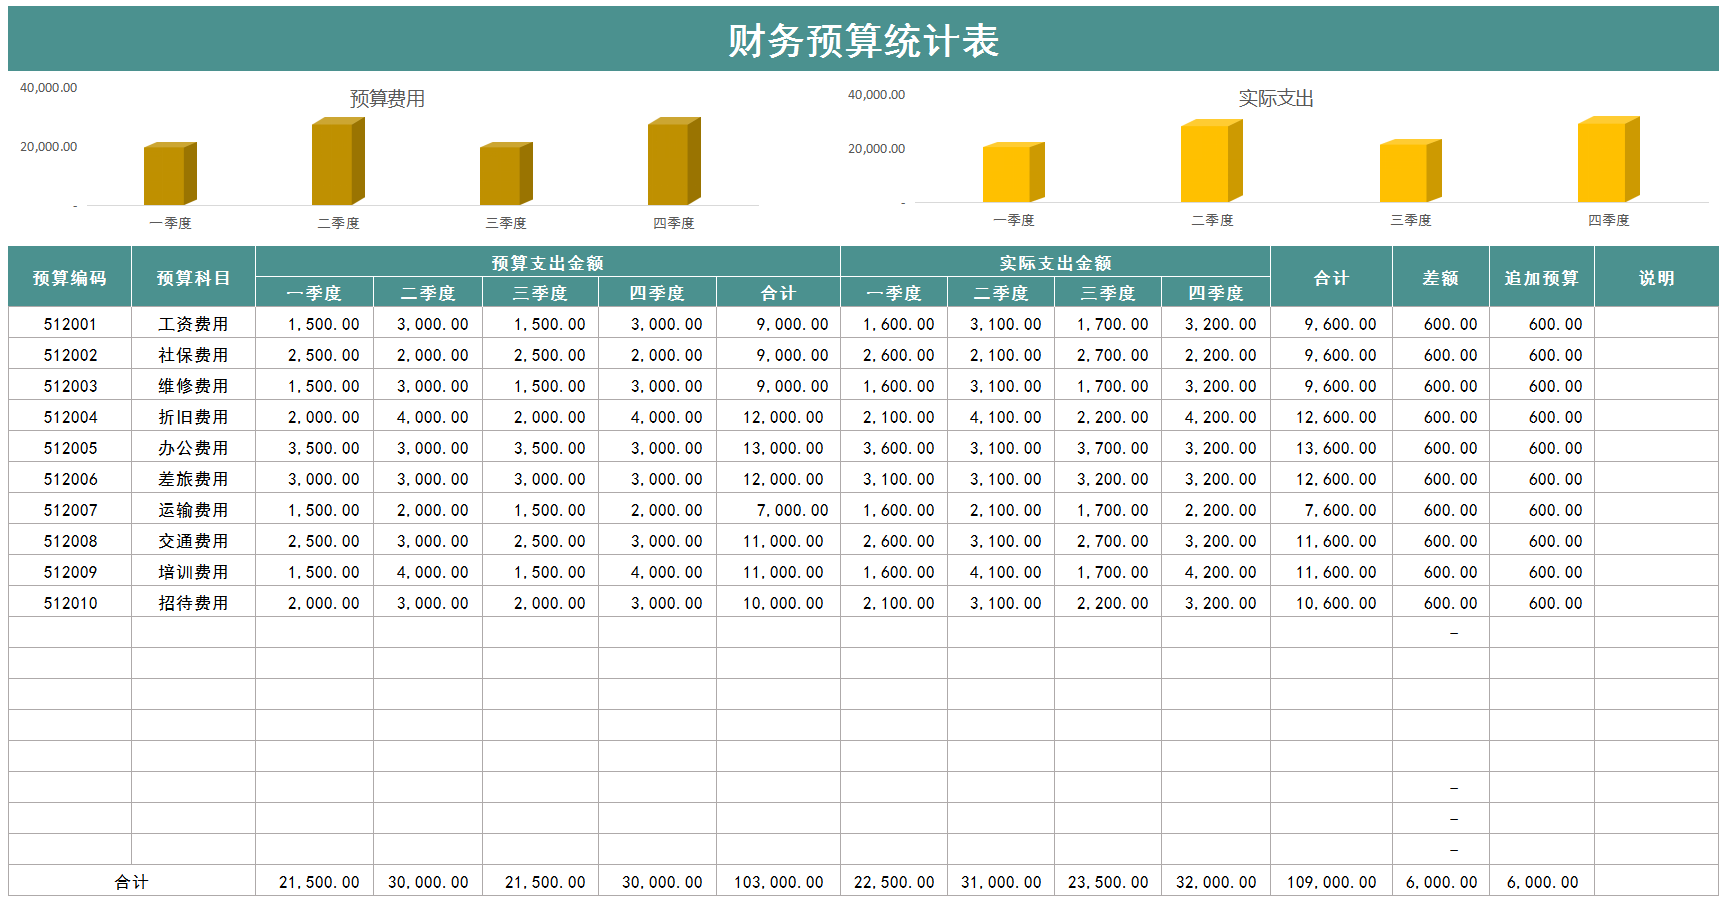Select budget code cell 512001

[70, 324]
